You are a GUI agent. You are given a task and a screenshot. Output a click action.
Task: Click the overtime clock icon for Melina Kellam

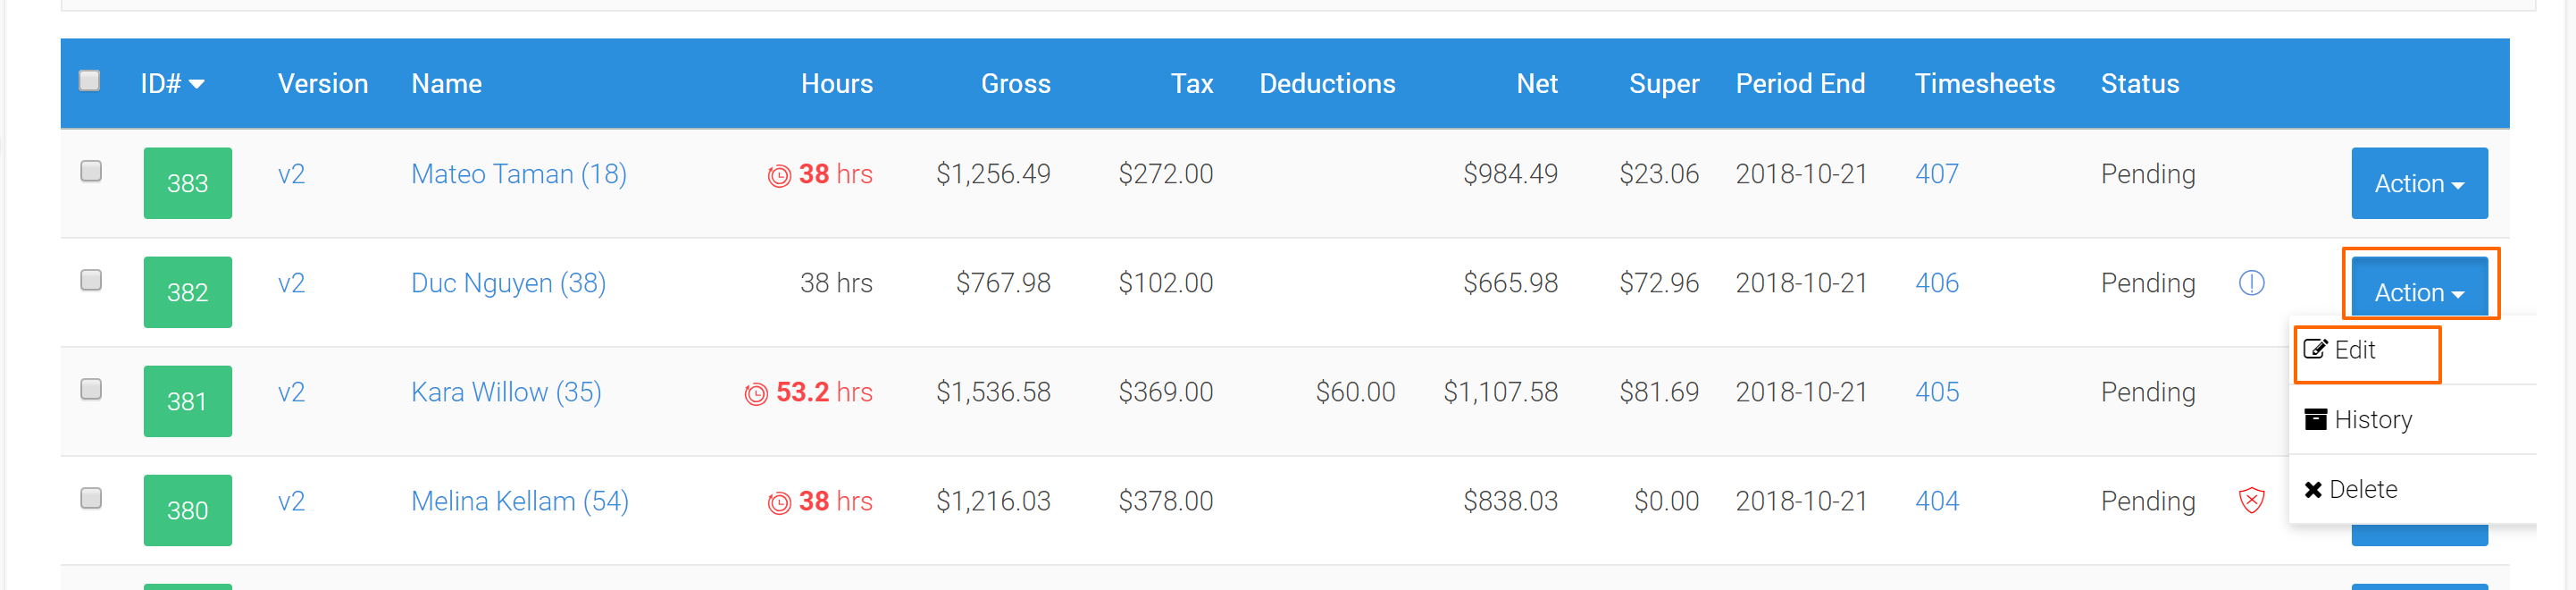click(x=778, y=503)
